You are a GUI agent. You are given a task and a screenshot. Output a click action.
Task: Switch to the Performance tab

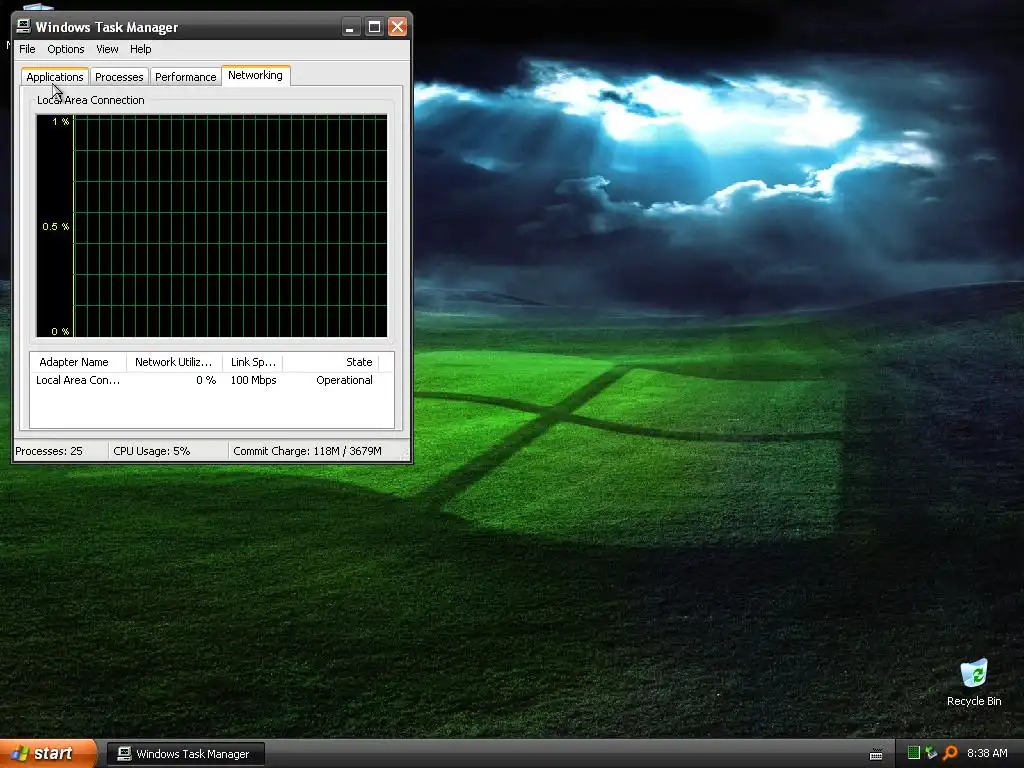tap(185, 76)
